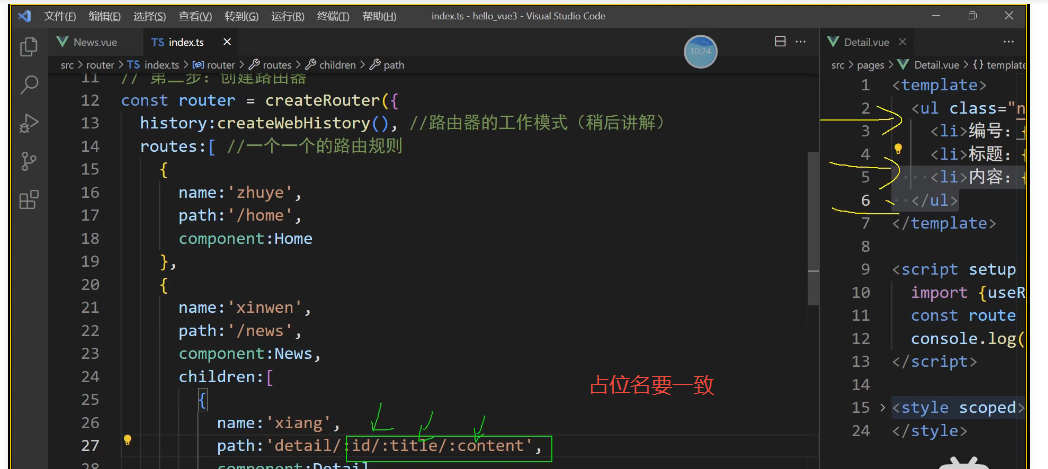The image size is (1048, 469).
Task: Close the Detail.vue tab
Action: tap(902, 42)
